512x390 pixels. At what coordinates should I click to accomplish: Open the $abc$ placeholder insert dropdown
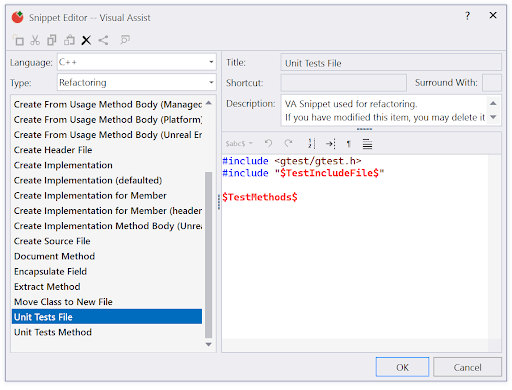click(239, 144)
